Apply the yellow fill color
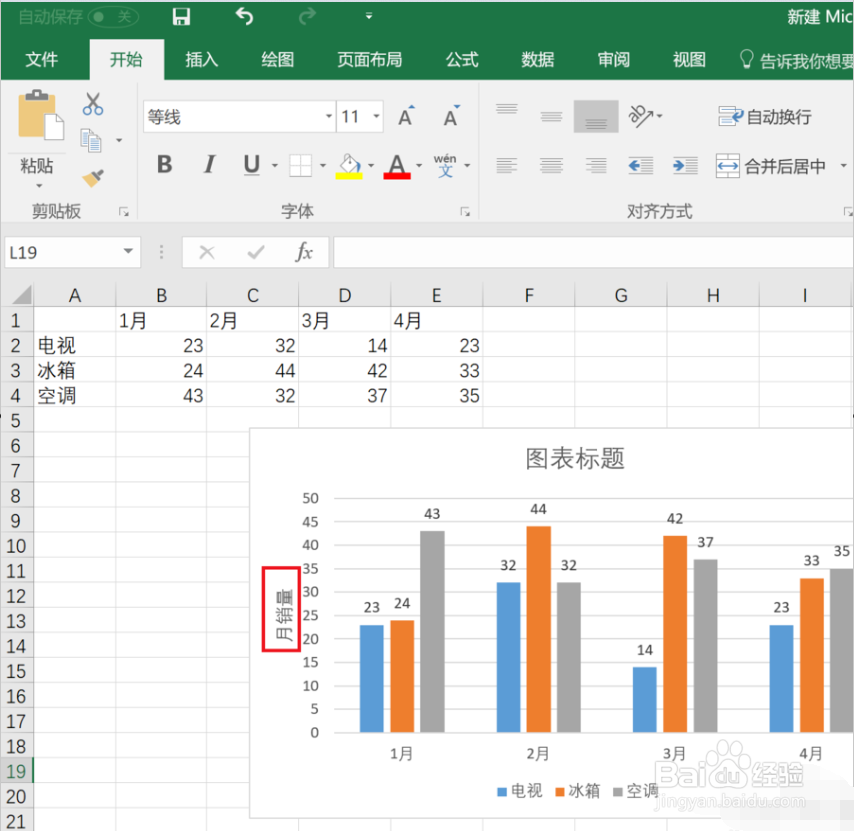The image size is (854, 831). point(349,166)
